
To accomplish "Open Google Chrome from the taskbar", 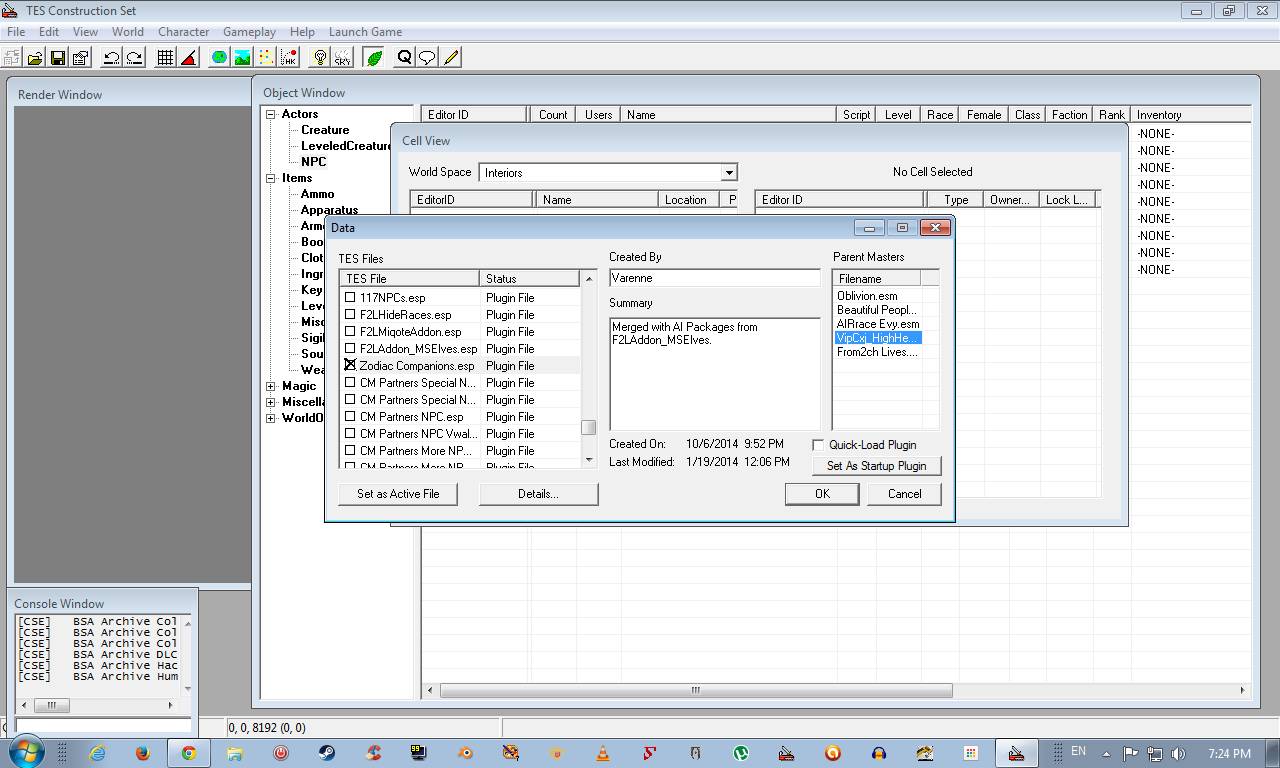I will click(189, 753).
